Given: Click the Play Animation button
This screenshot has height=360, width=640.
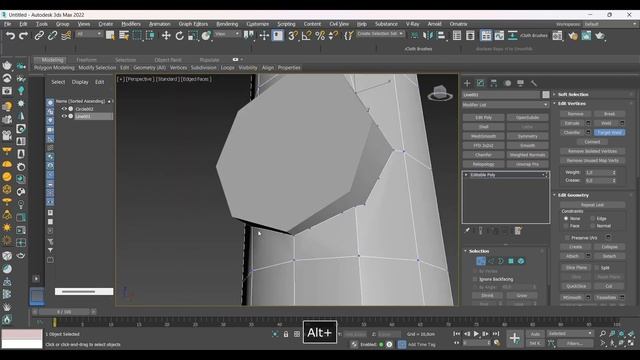Looking at the screenshot, I should tap(476, 334).
